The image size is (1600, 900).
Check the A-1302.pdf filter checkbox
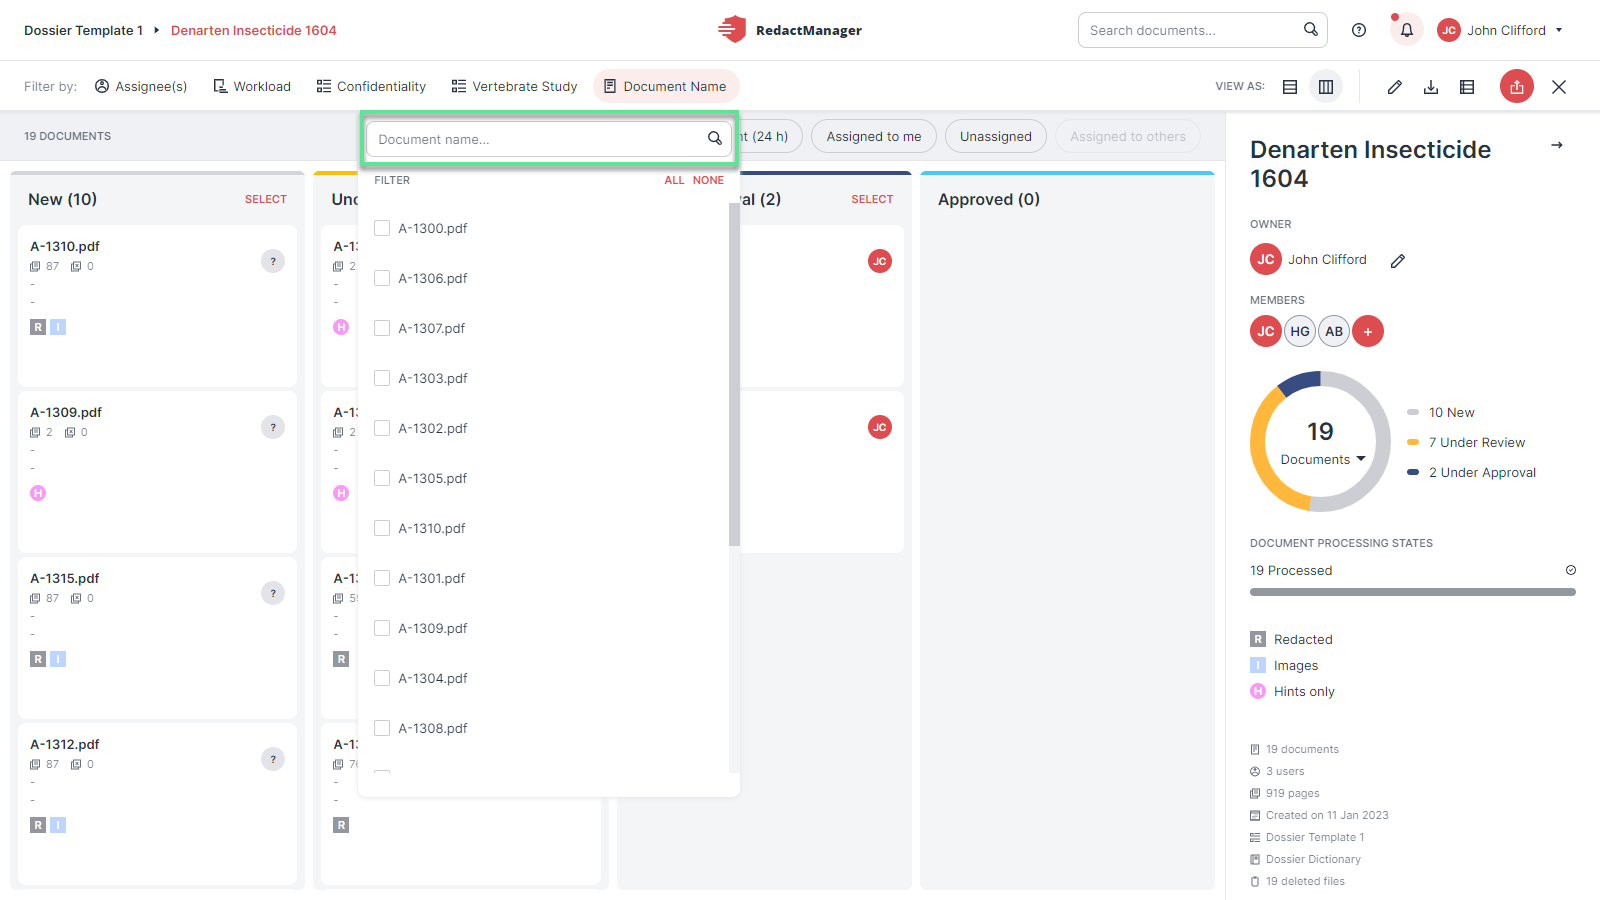pyautogui.click(x=382, y=428)
